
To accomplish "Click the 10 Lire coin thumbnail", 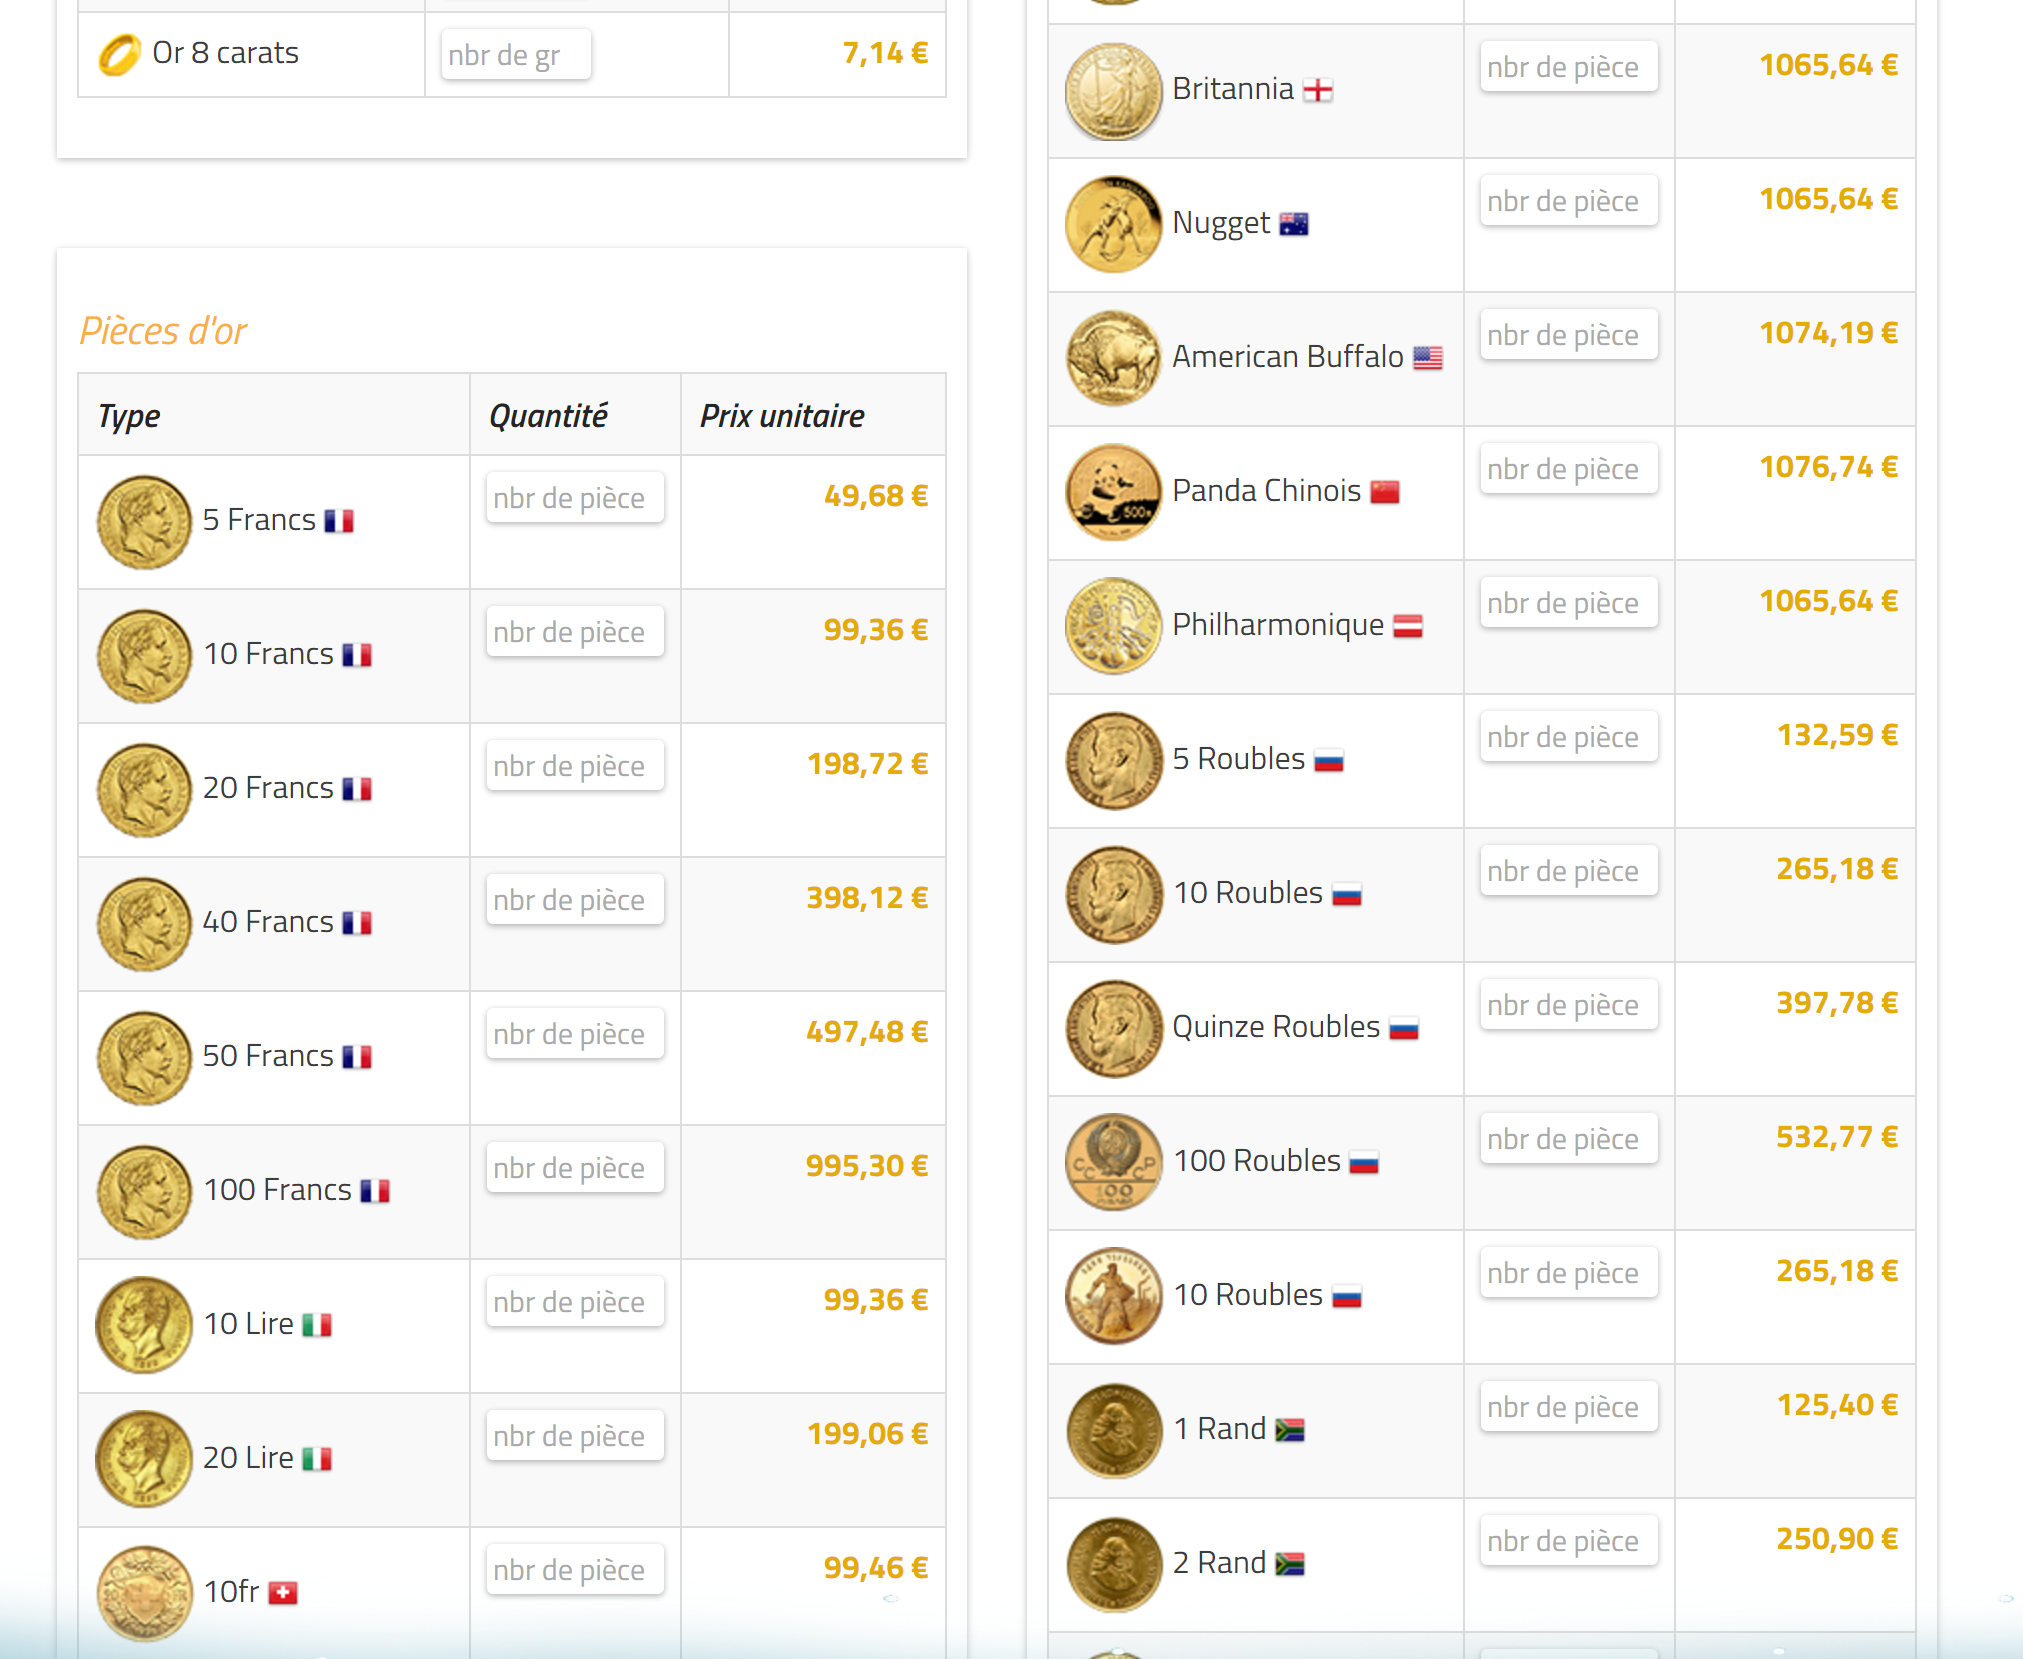I will point(143,1324).
